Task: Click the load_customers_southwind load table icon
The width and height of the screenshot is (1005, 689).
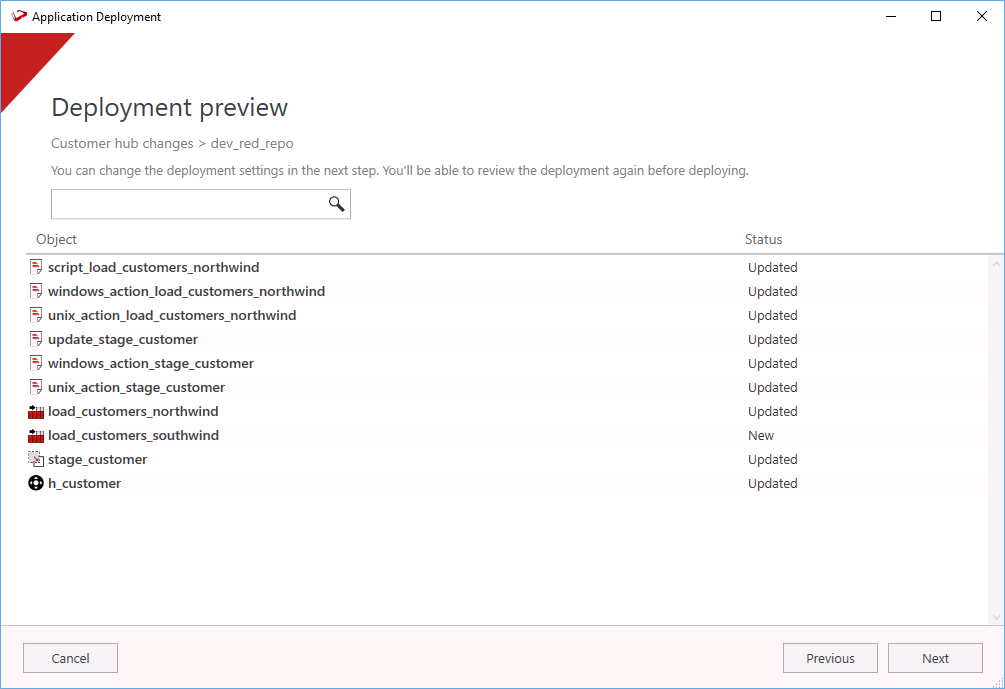Action: 36,436
